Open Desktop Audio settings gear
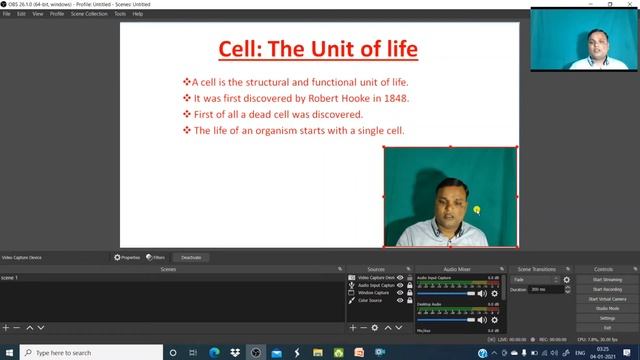 (495, 320)
